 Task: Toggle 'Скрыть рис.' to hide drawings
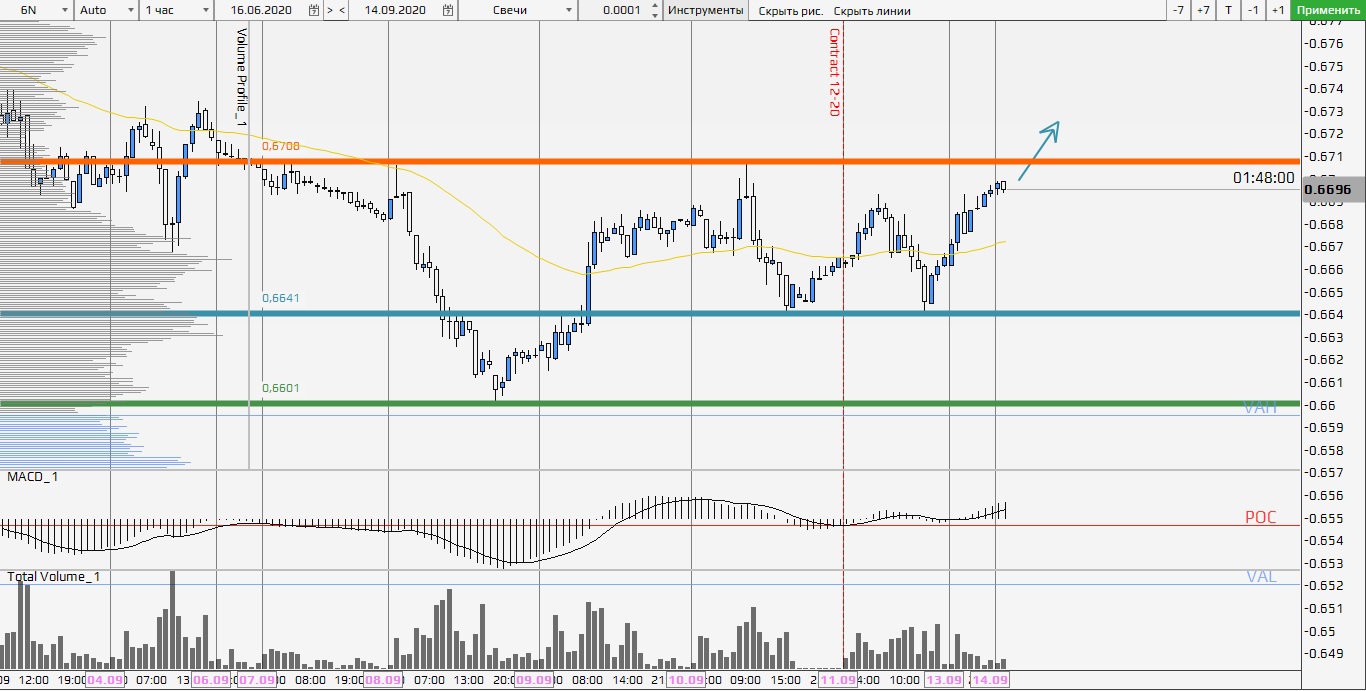(790, 11)
